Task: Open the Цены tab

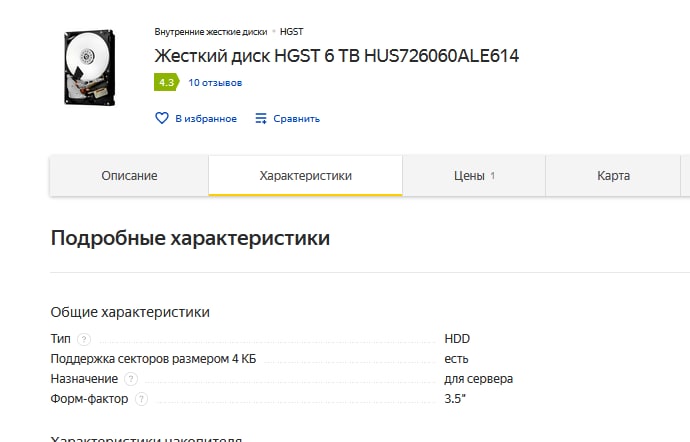Action: coord(469,176)
